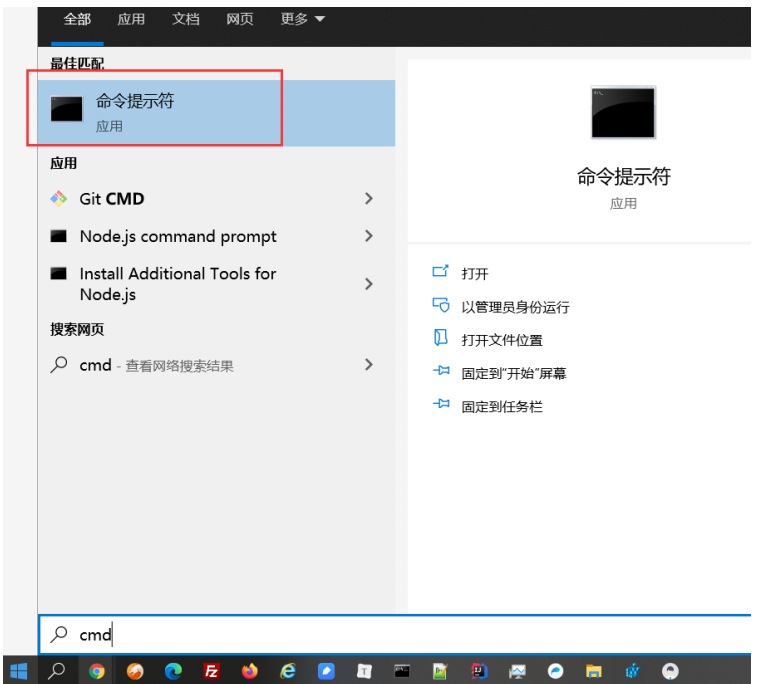The height and width of the screenshot is (684, 764).
Task: Open Microsoft Edge from the taskbar
Action: pos(173,671)
